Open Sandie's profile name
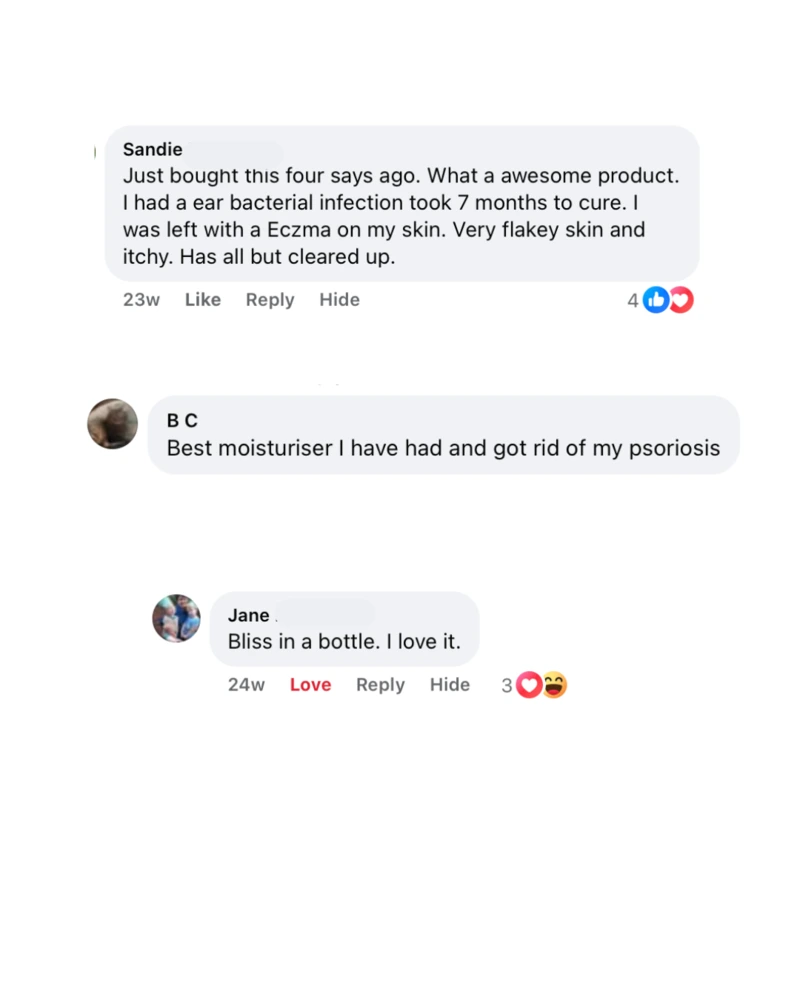This screenshot has width=800, height=1000. (x=152, y=149)
